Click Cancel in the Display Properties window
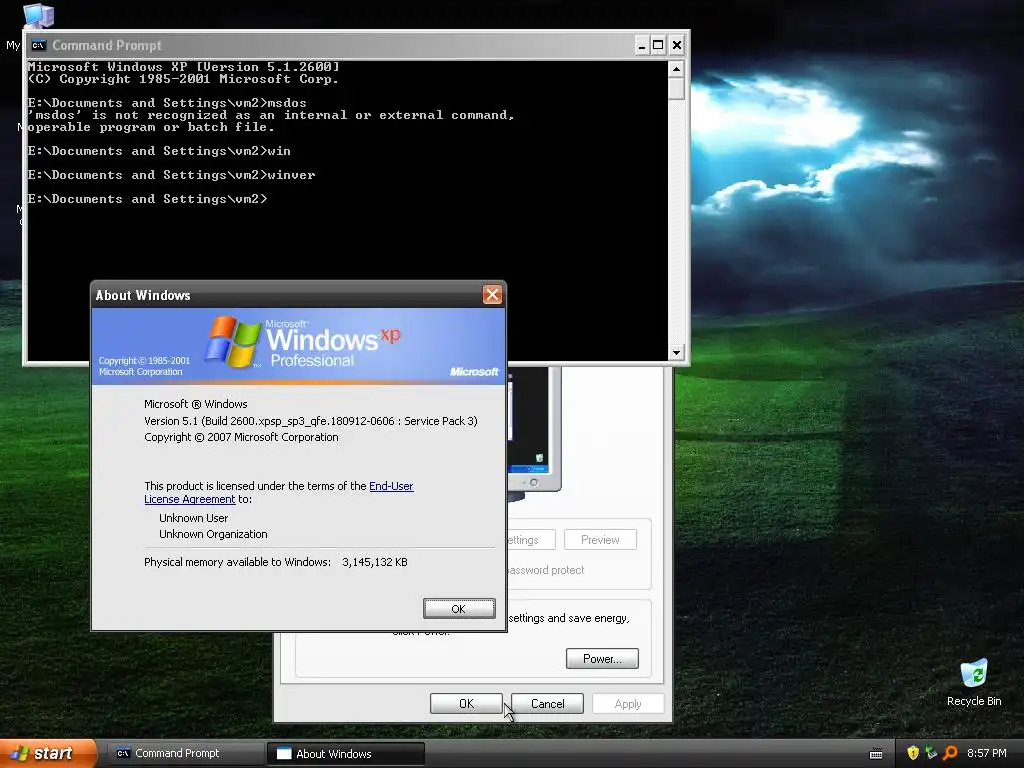Viewport: 1024px width, 768px height. click(547, 703)
